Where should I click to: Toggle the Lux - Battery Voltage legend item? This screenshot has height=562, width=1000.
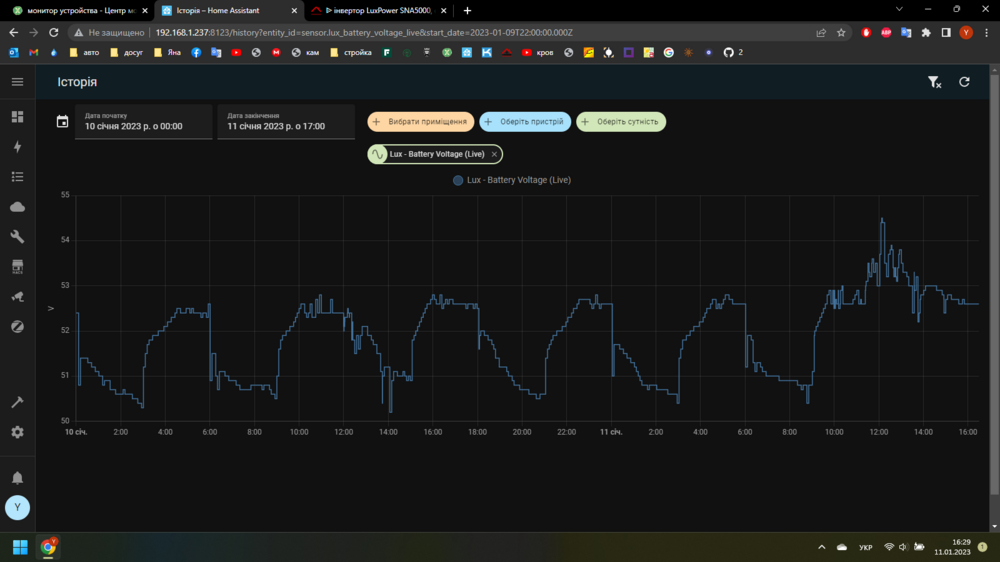[x=511, y=181]
